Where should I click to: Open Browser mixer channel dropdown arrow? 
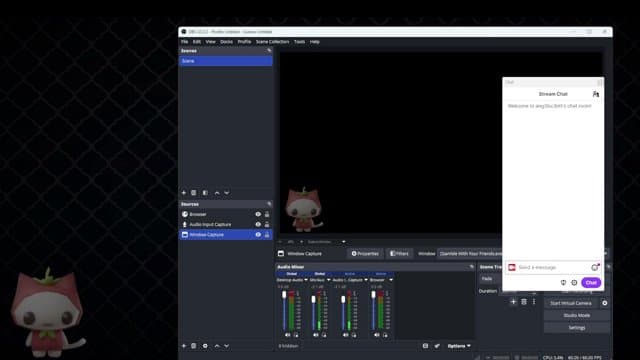391,280
